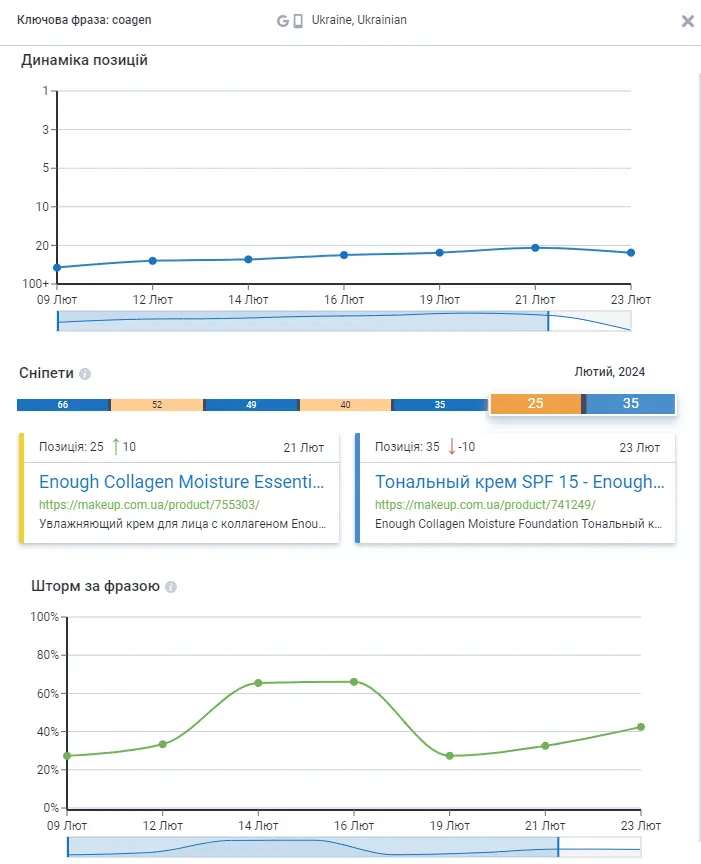Click position chart point for 23 Лют
The image size is (701, 864).
pyautogui.click(x=631, y=253)
